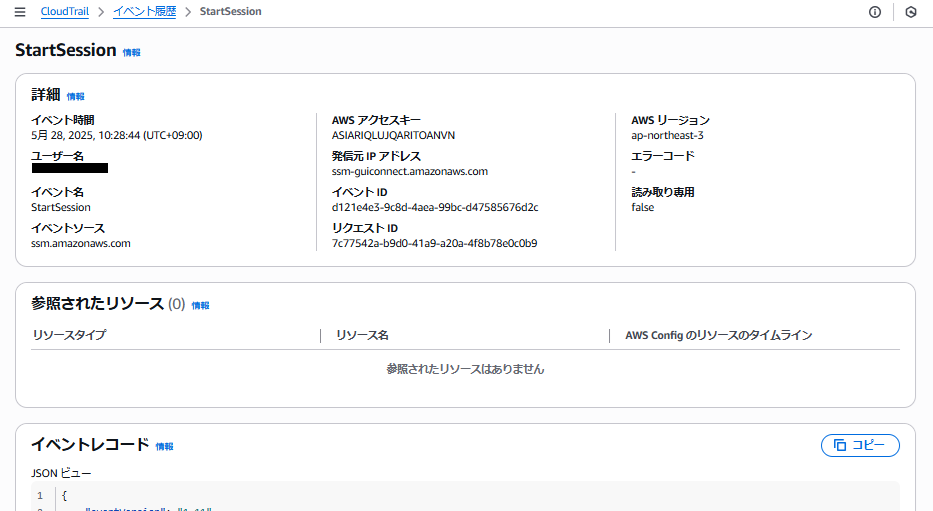The width and height of the screenshot is (933, 511).
Task: Select source IP ssm-guiconnect.amazonaws.com
Action: coord(410,171)
